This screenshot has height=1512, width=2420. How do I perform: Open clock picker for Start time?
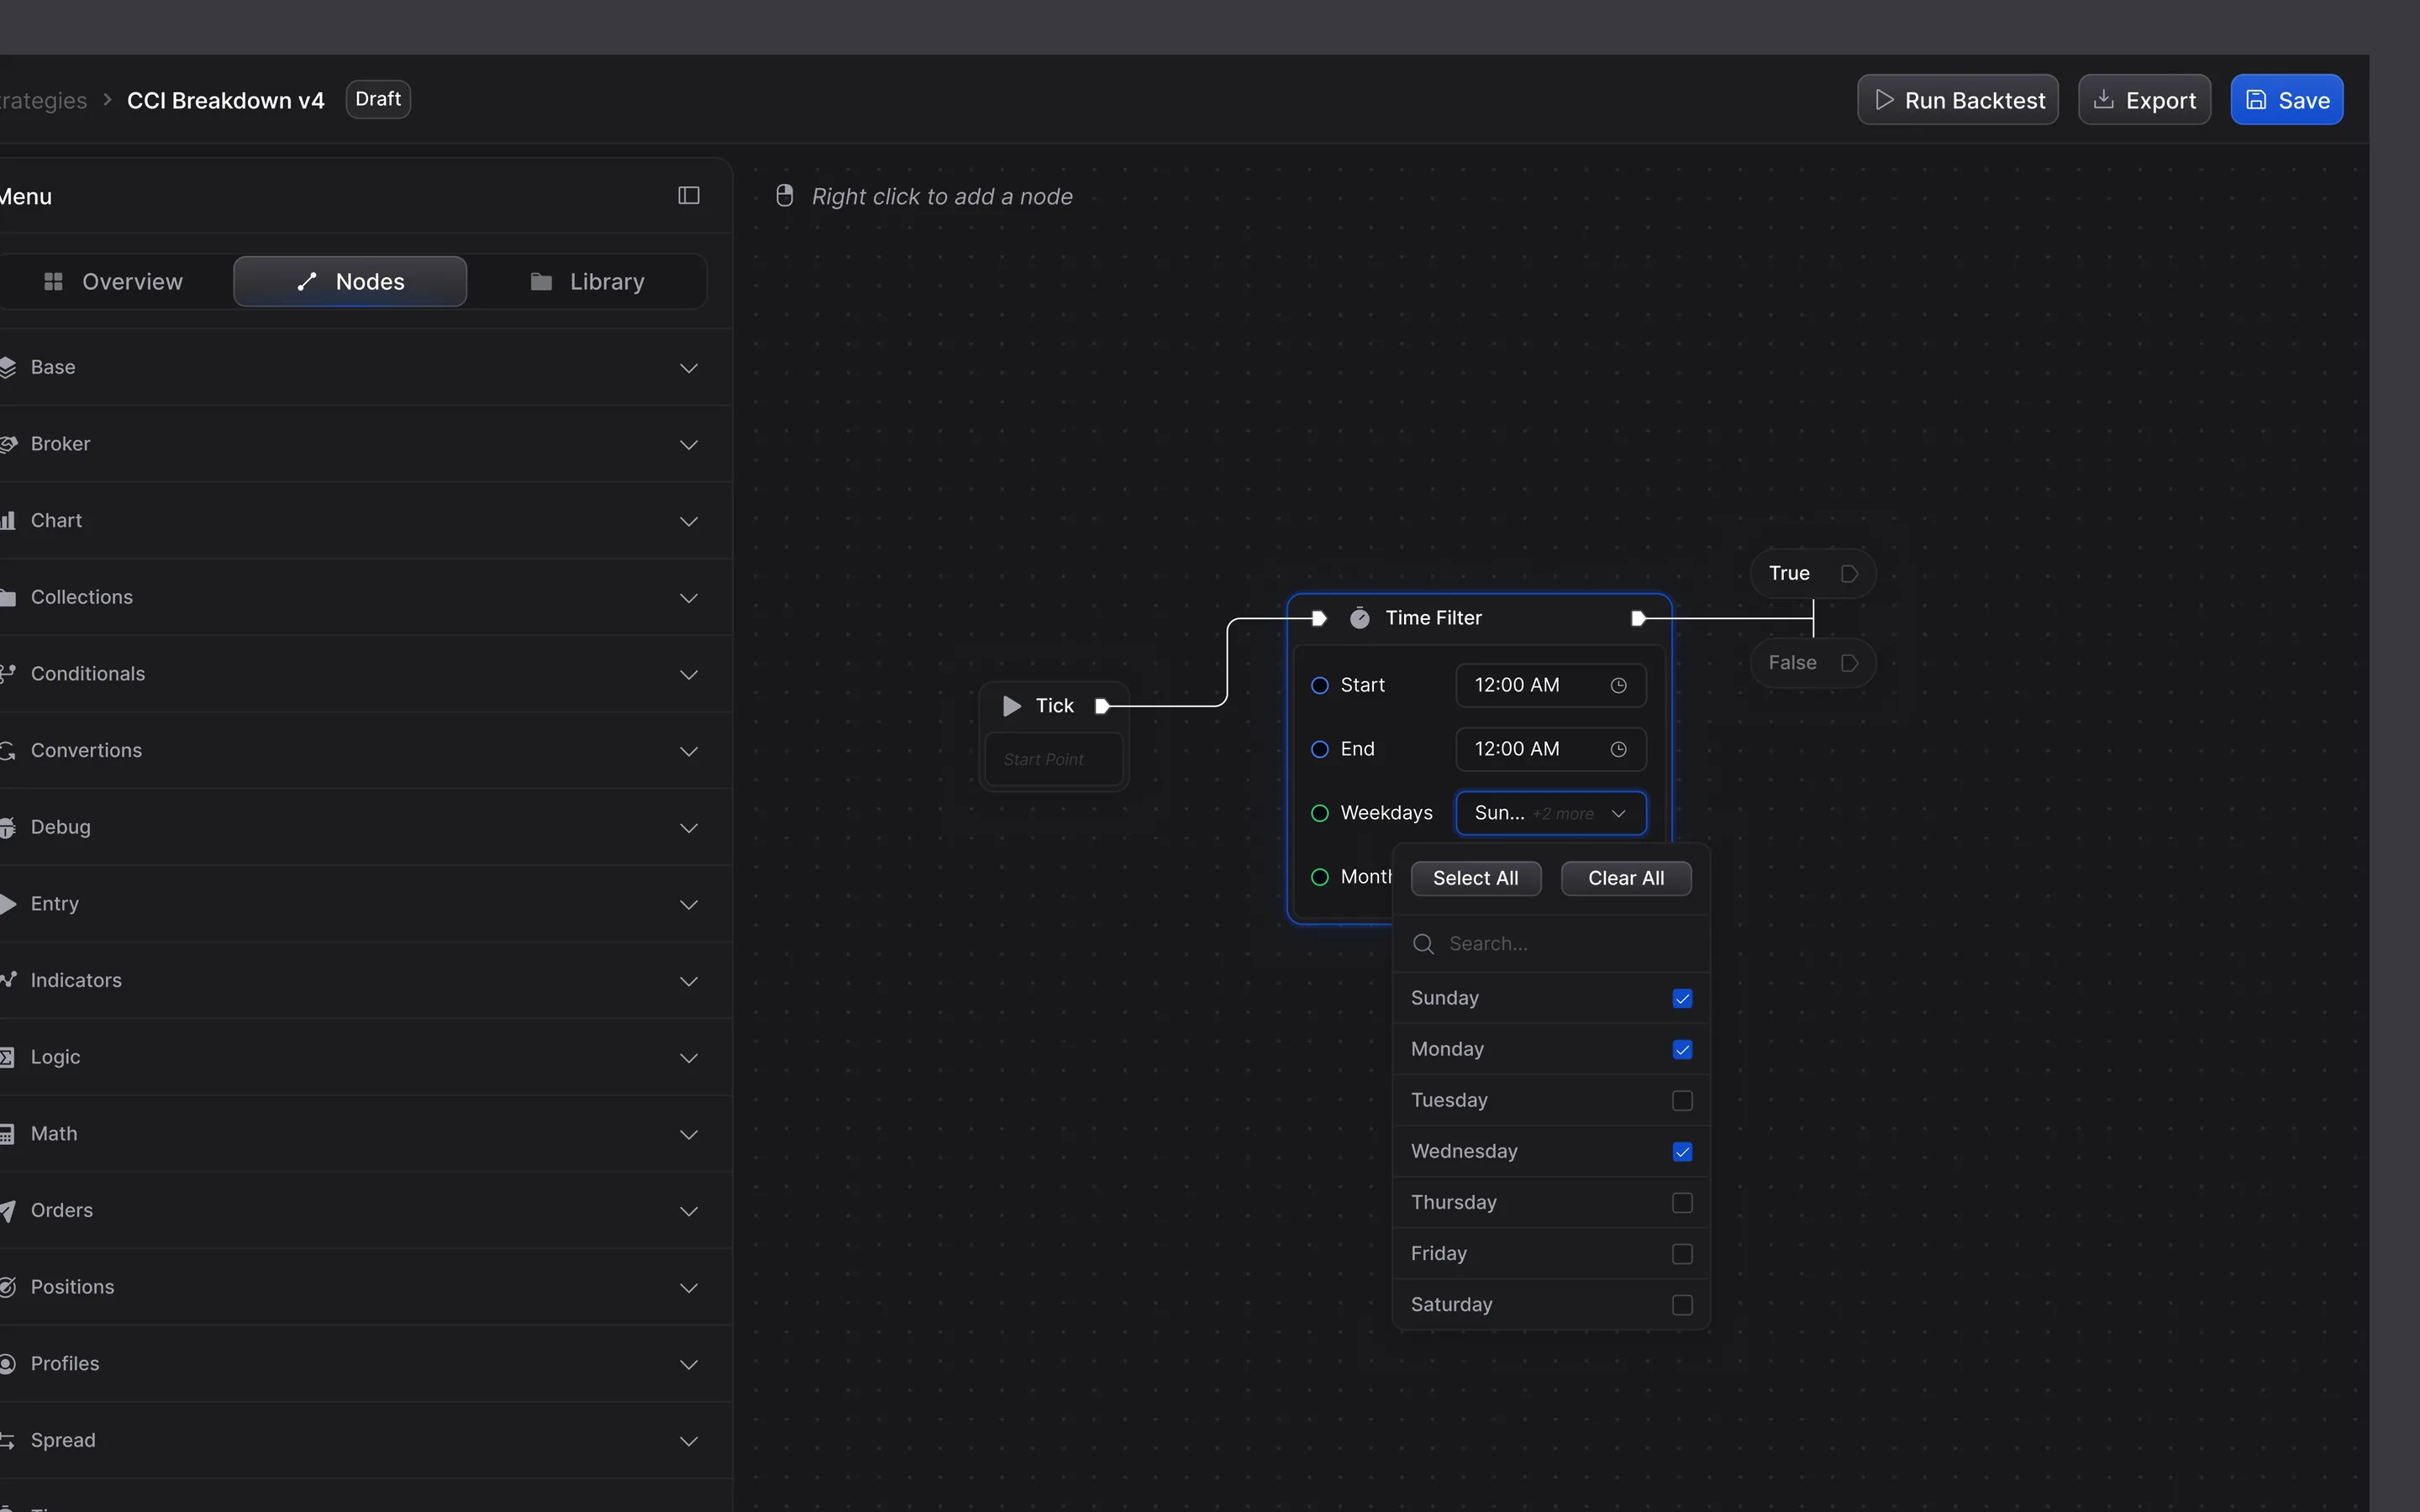tap(1618, 685)
